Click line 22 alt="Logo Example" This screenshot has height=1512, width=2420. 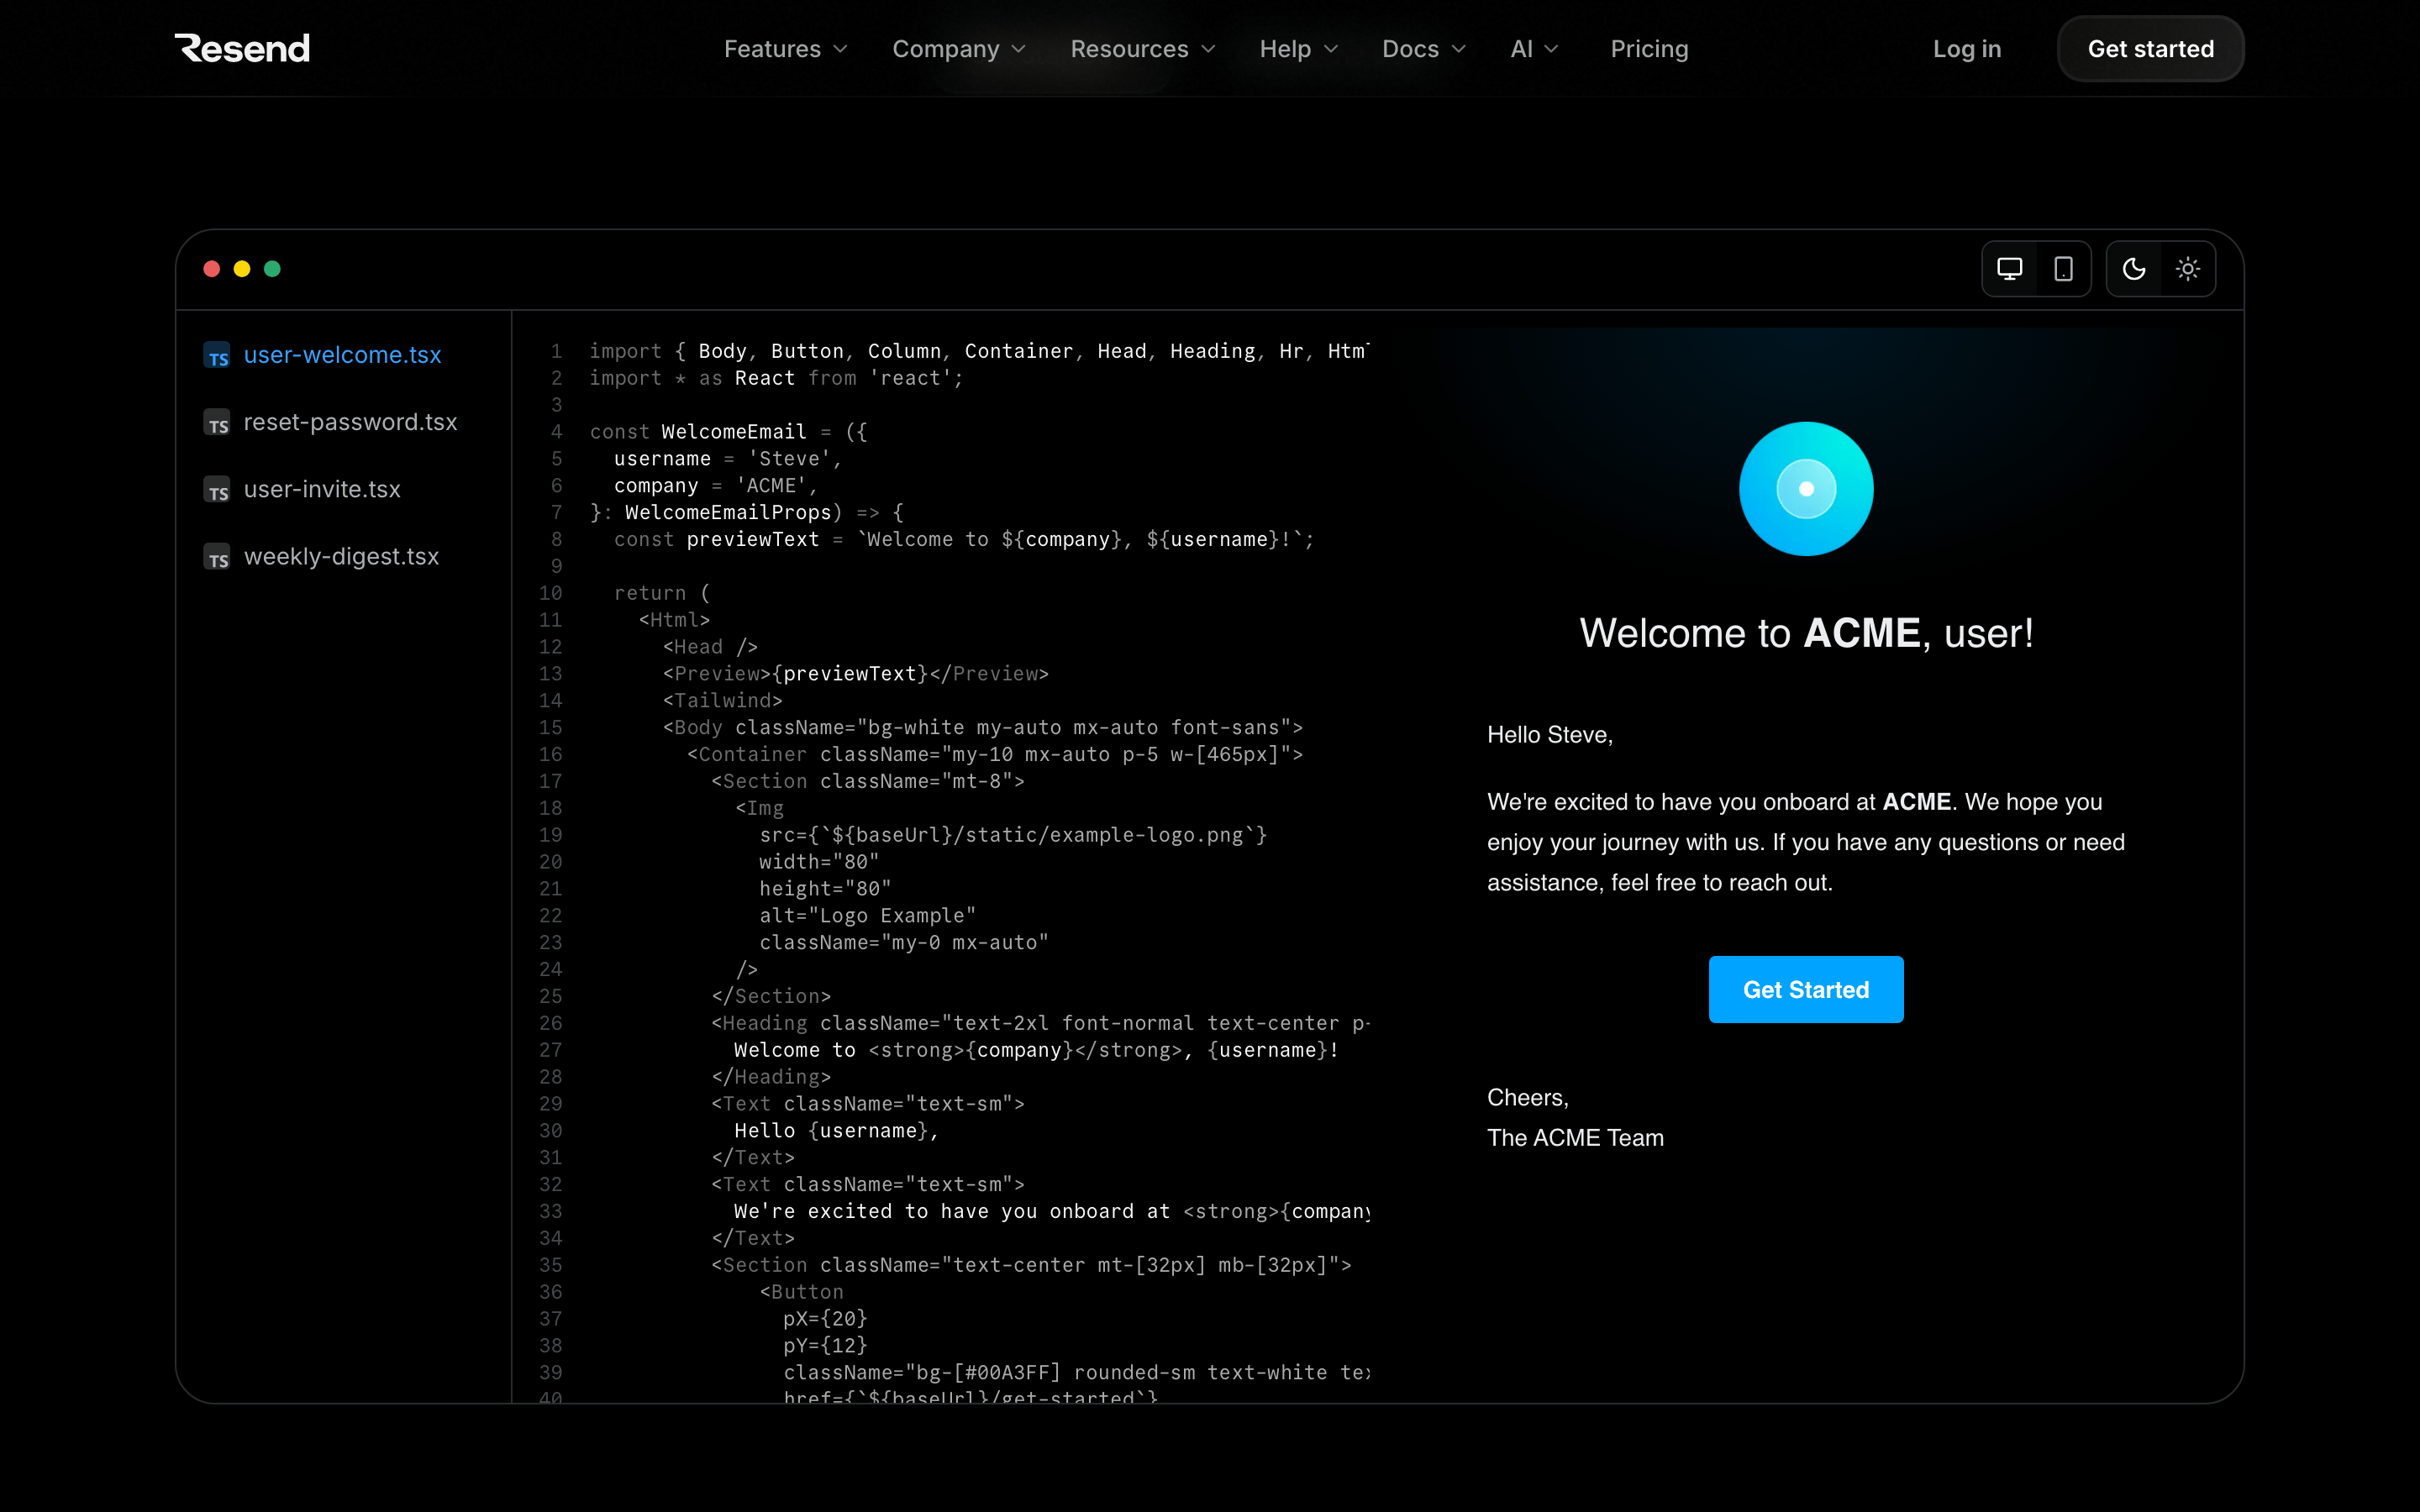click(x=867, y=916)
